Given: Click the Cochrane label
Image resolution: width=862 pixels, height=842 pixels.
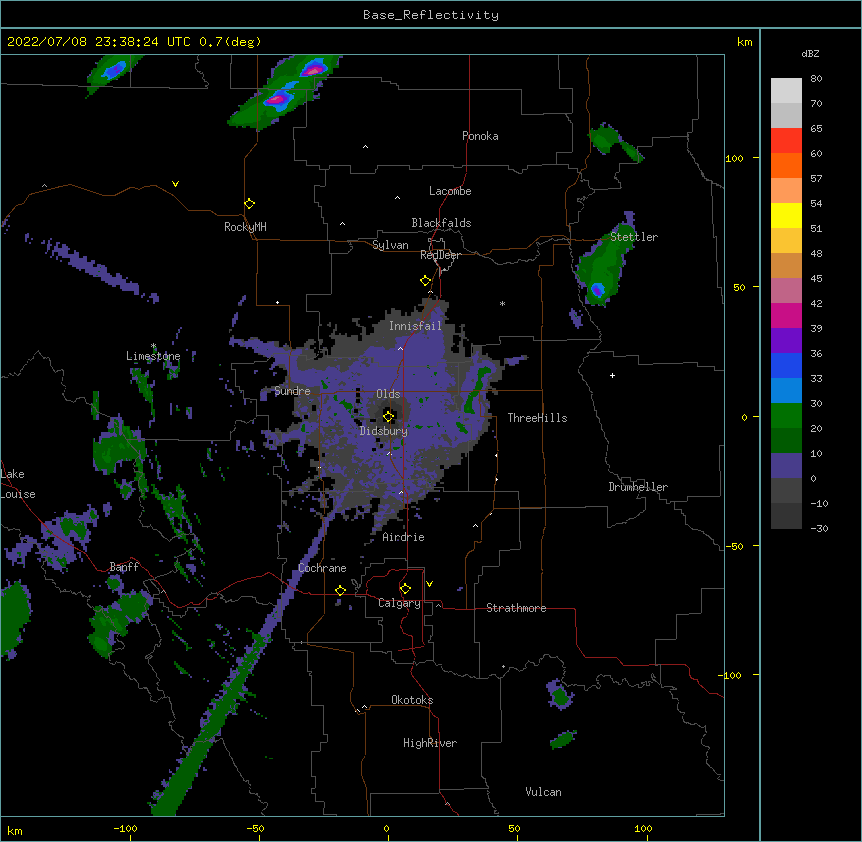Looking at the screenshot, I should (x=322, y=568).
